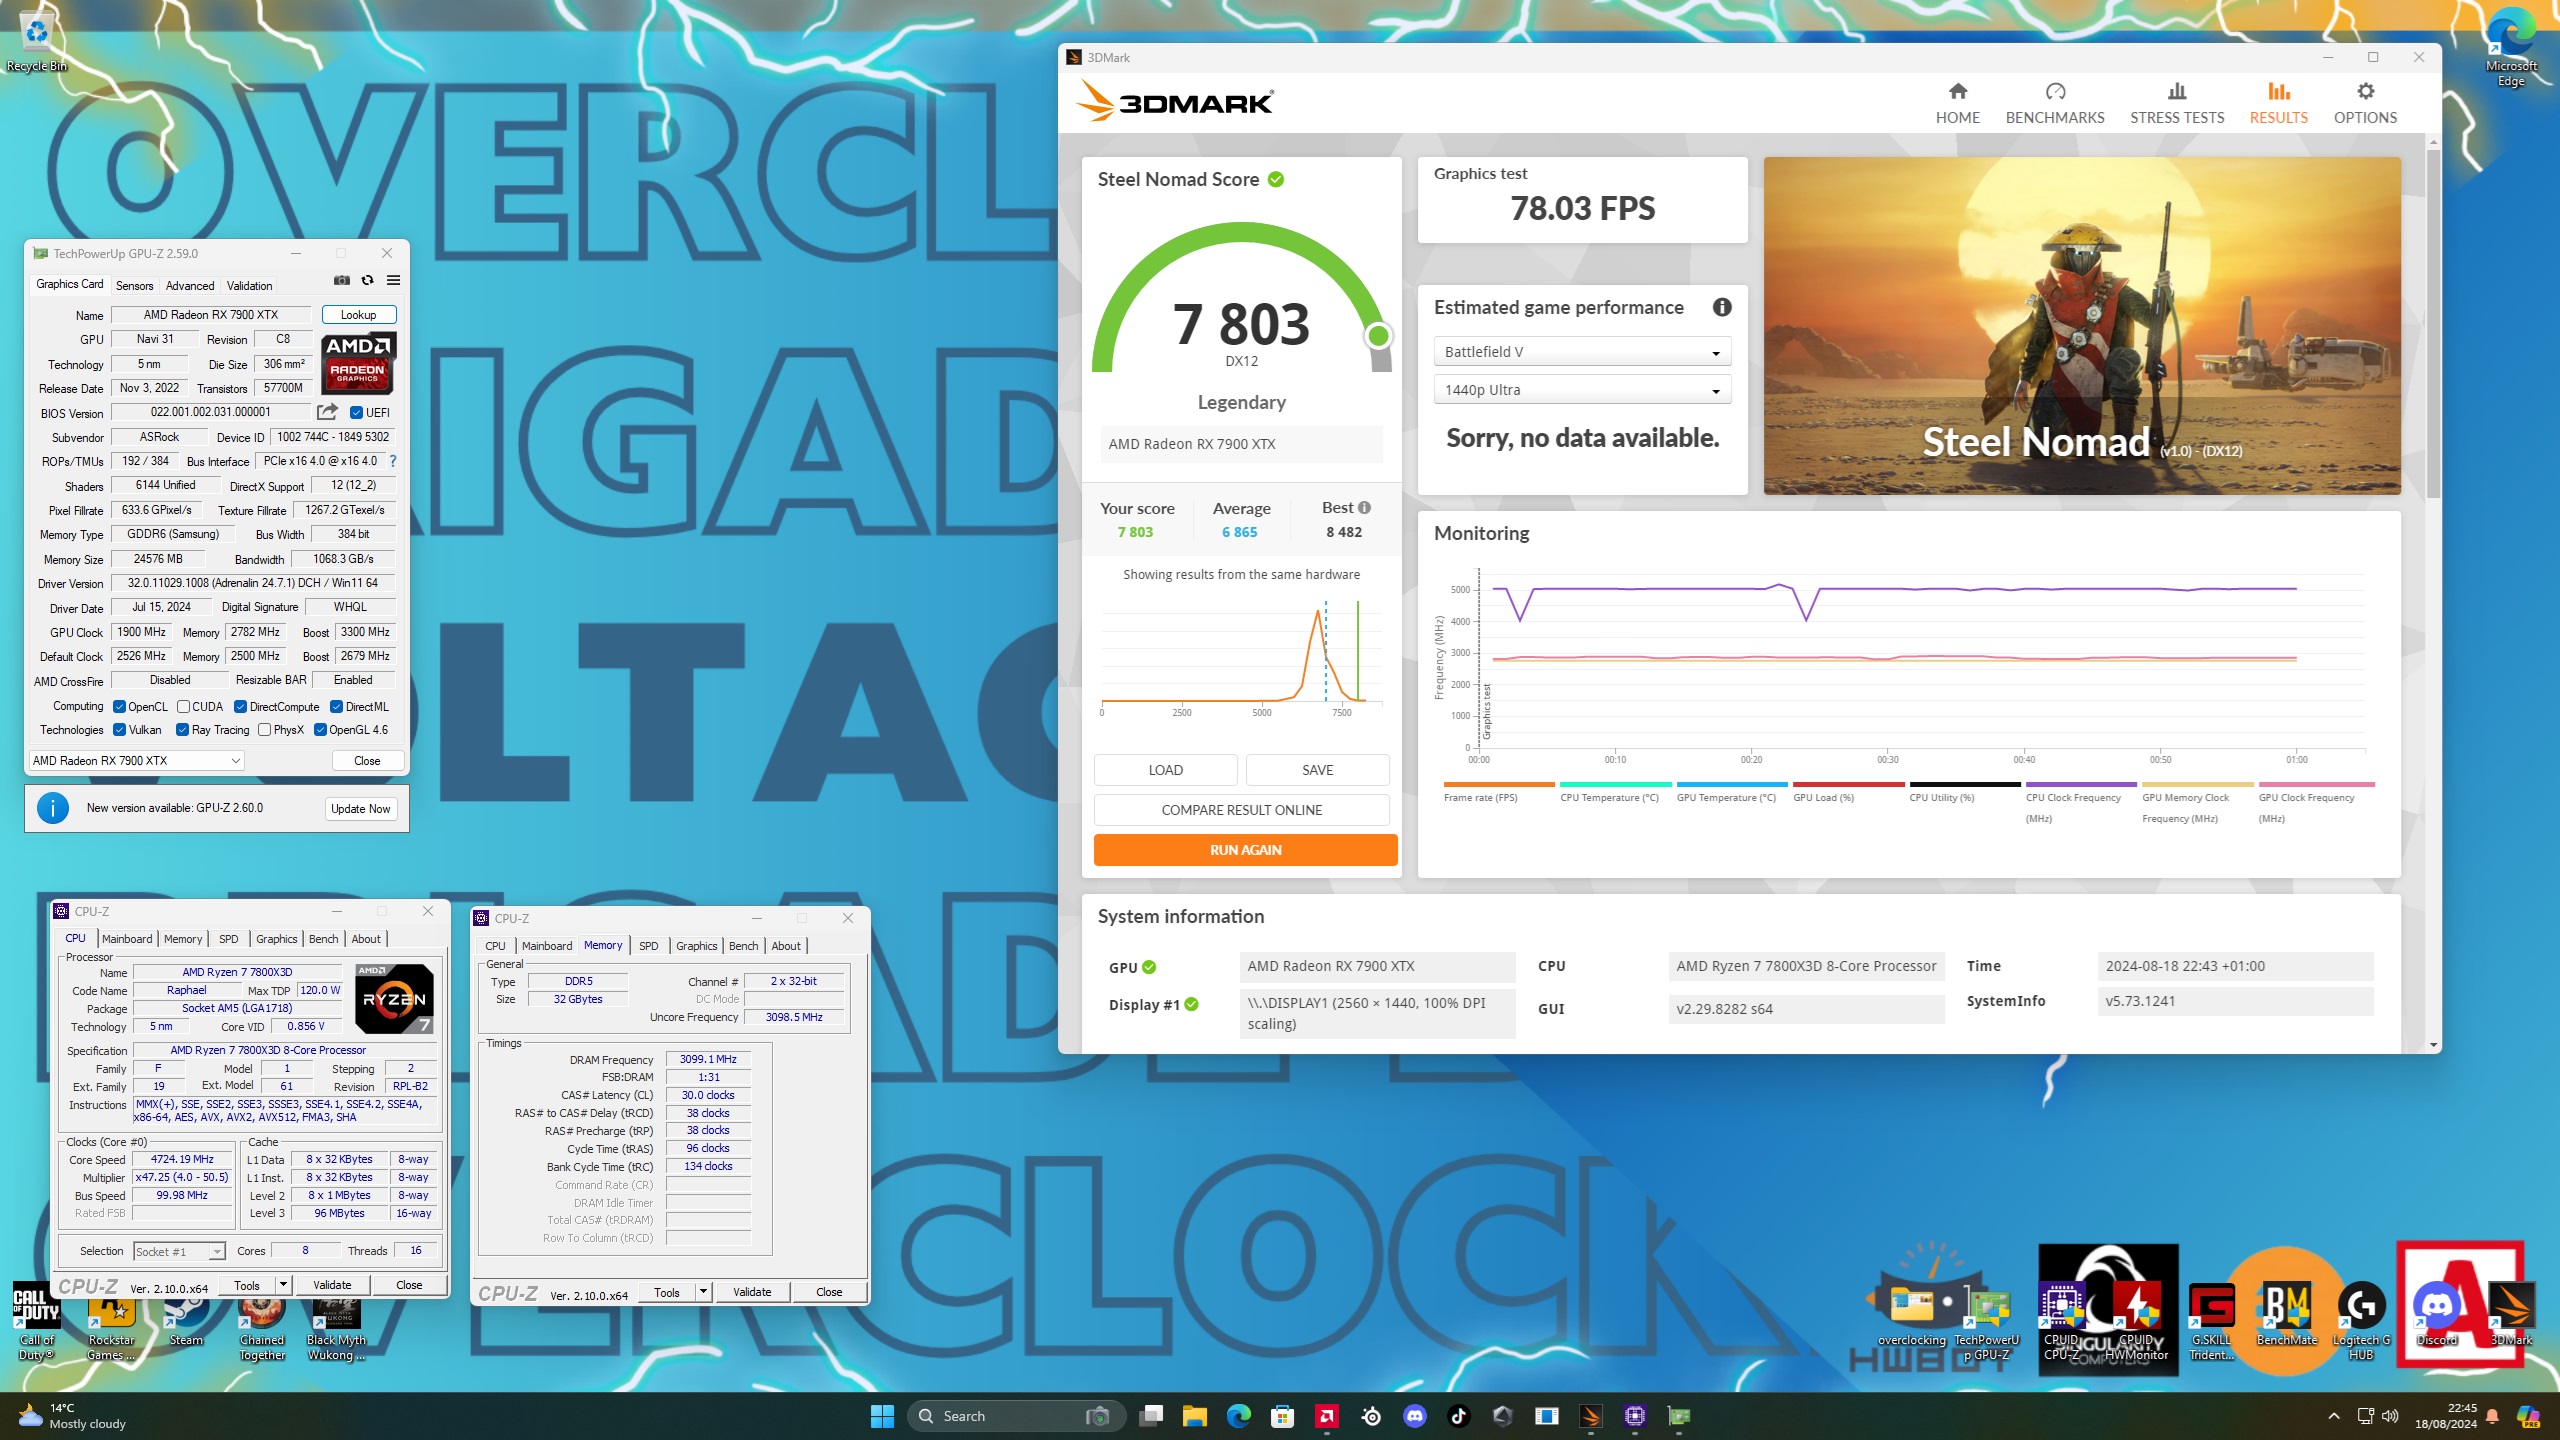The image size is (2560, 1440).
Task: Toggle the DirectCompute checkbox in GPU-Z
Action: (240, 707)
